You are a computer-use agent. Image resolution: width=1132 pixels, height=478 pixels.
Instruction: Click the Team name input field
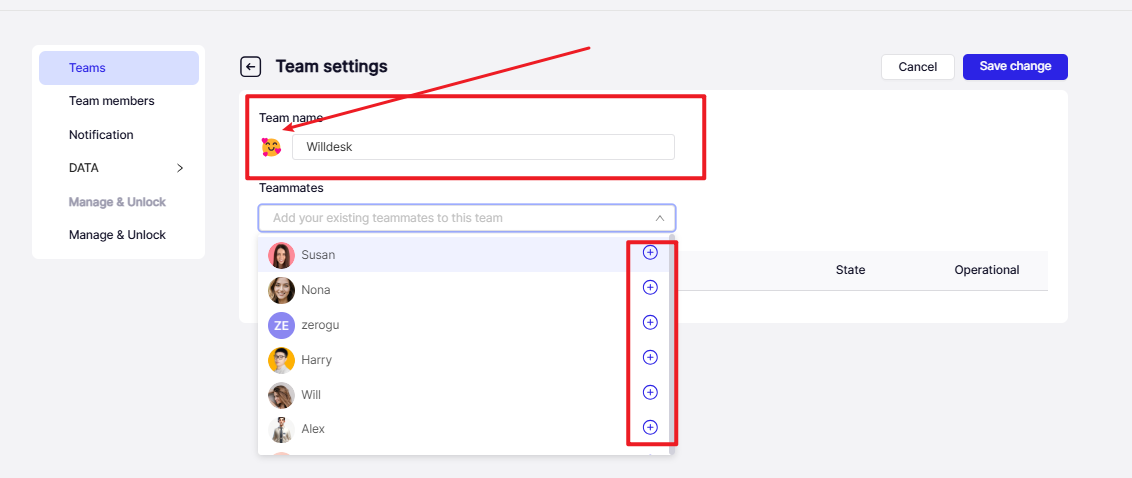tap(483, 147)
